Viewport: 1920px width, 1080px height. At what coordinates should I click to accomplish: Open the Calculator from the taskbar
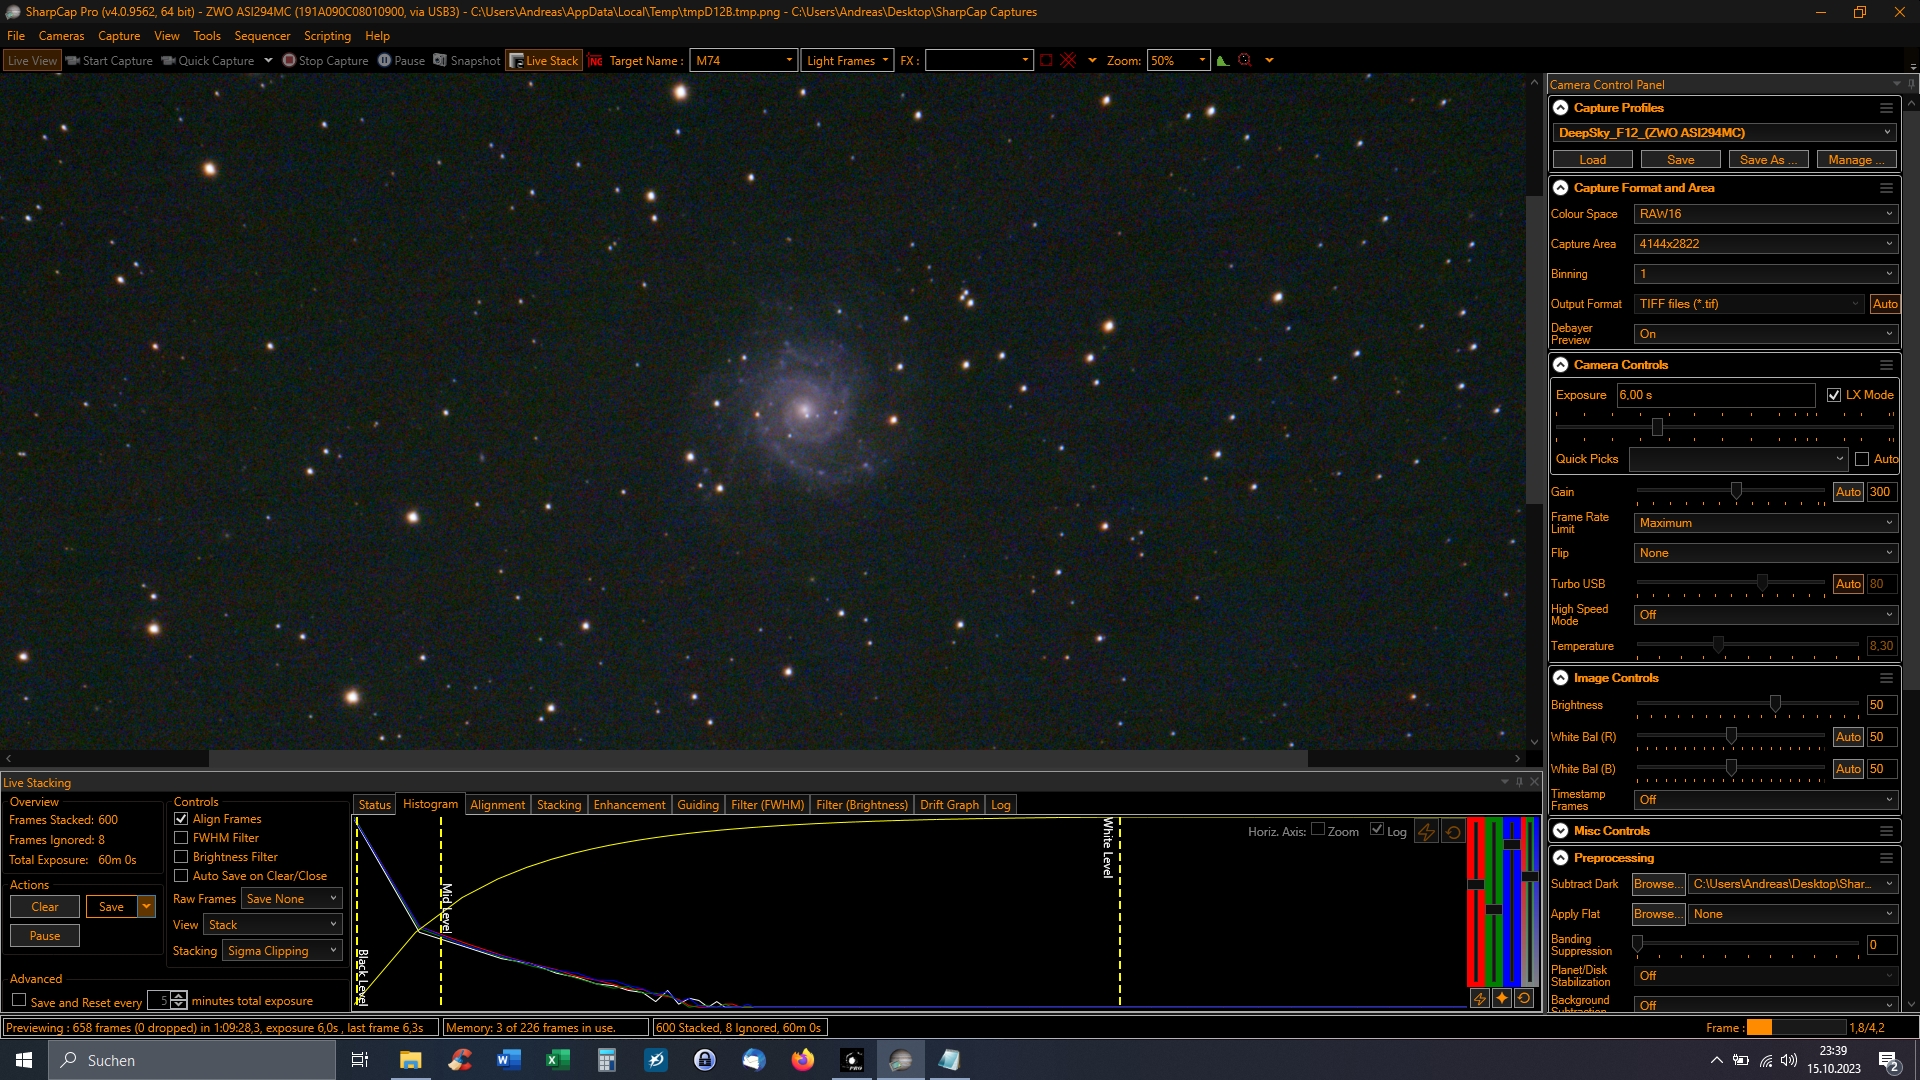click(x=607, y=1060)
